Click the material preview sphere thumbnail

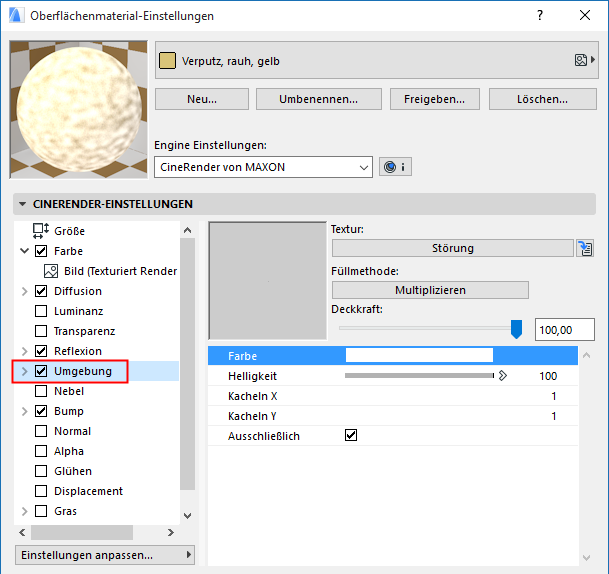[x=79, y=110]
